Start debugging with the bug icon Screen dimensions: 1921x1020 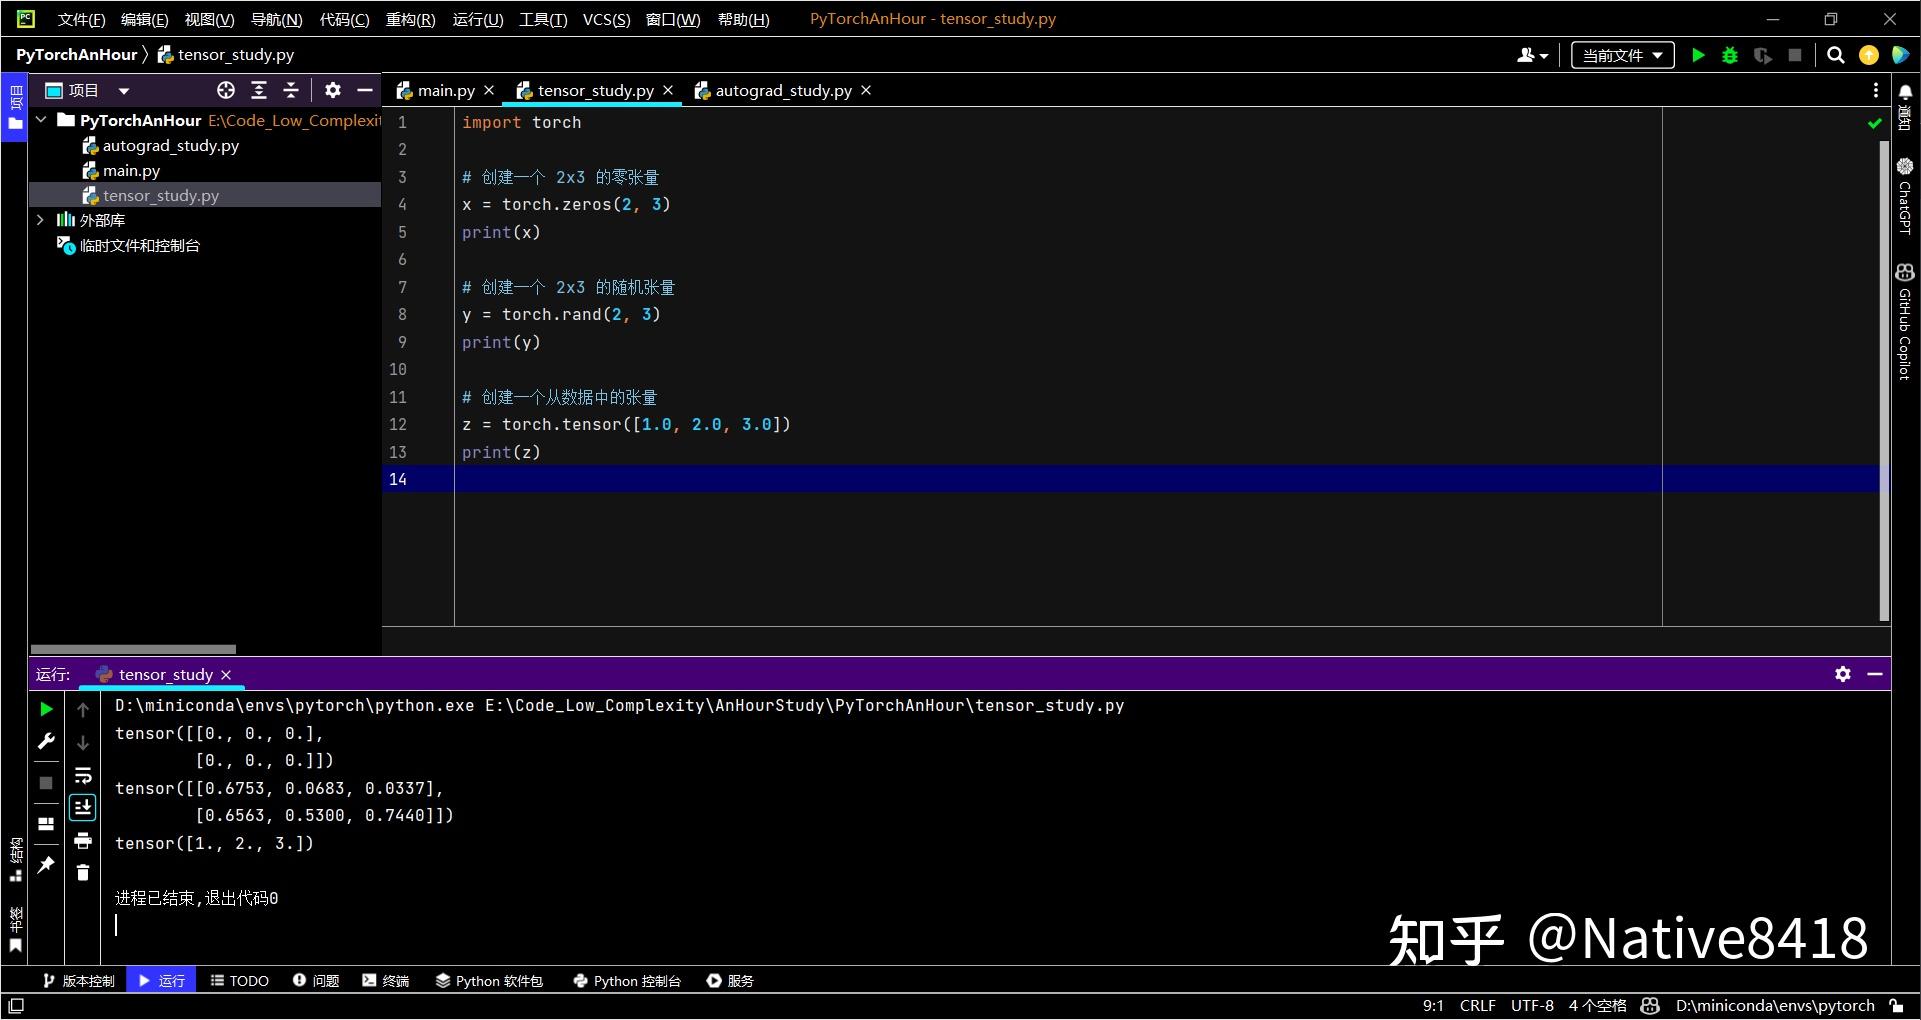coord(1730,56)
